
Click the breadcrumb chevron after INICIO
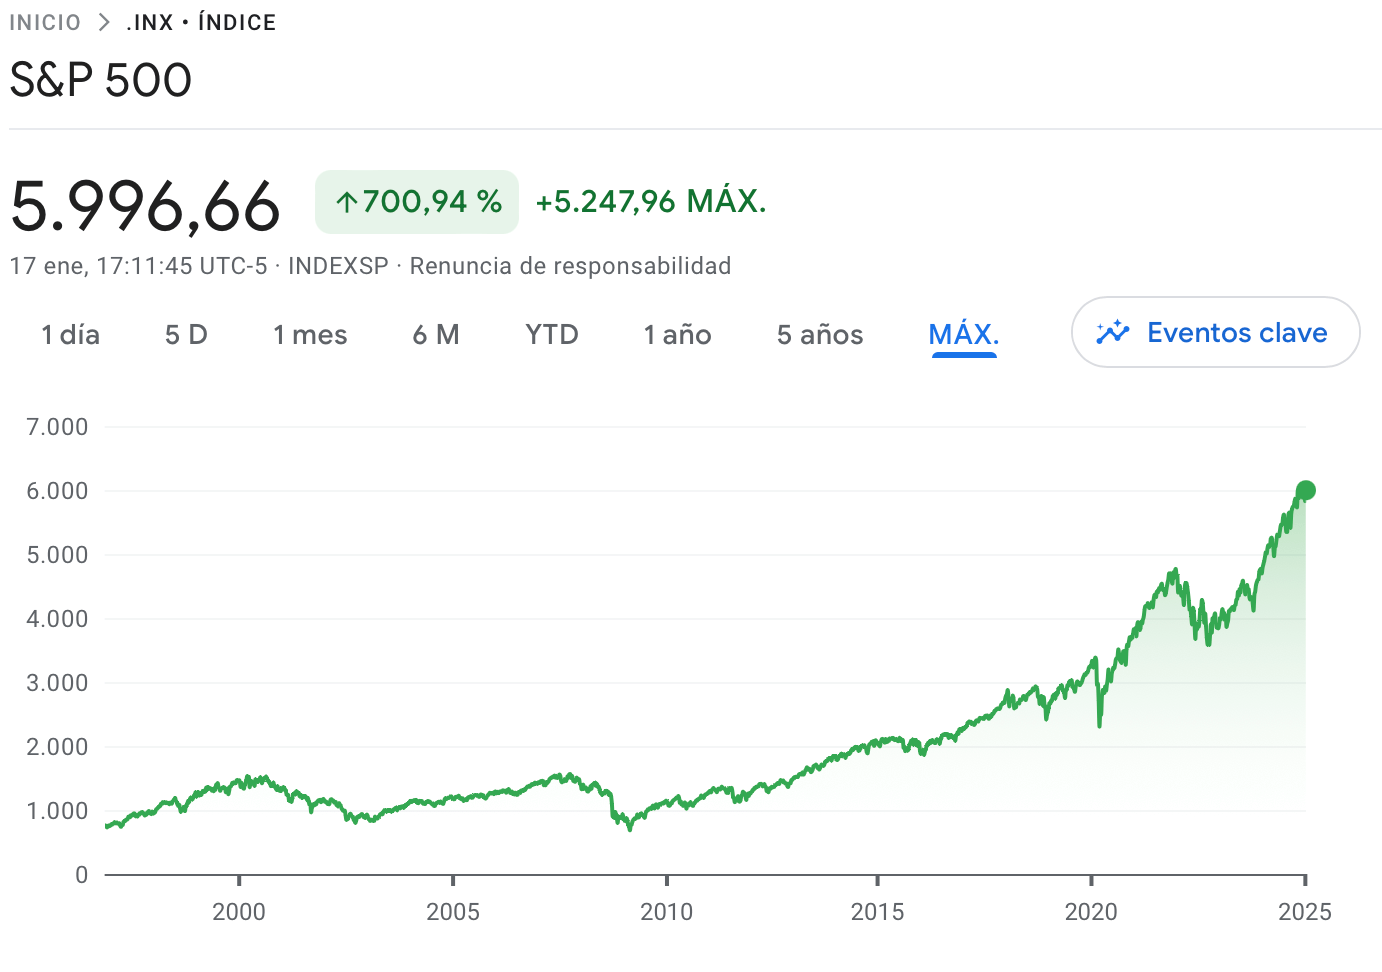(104, 22)
